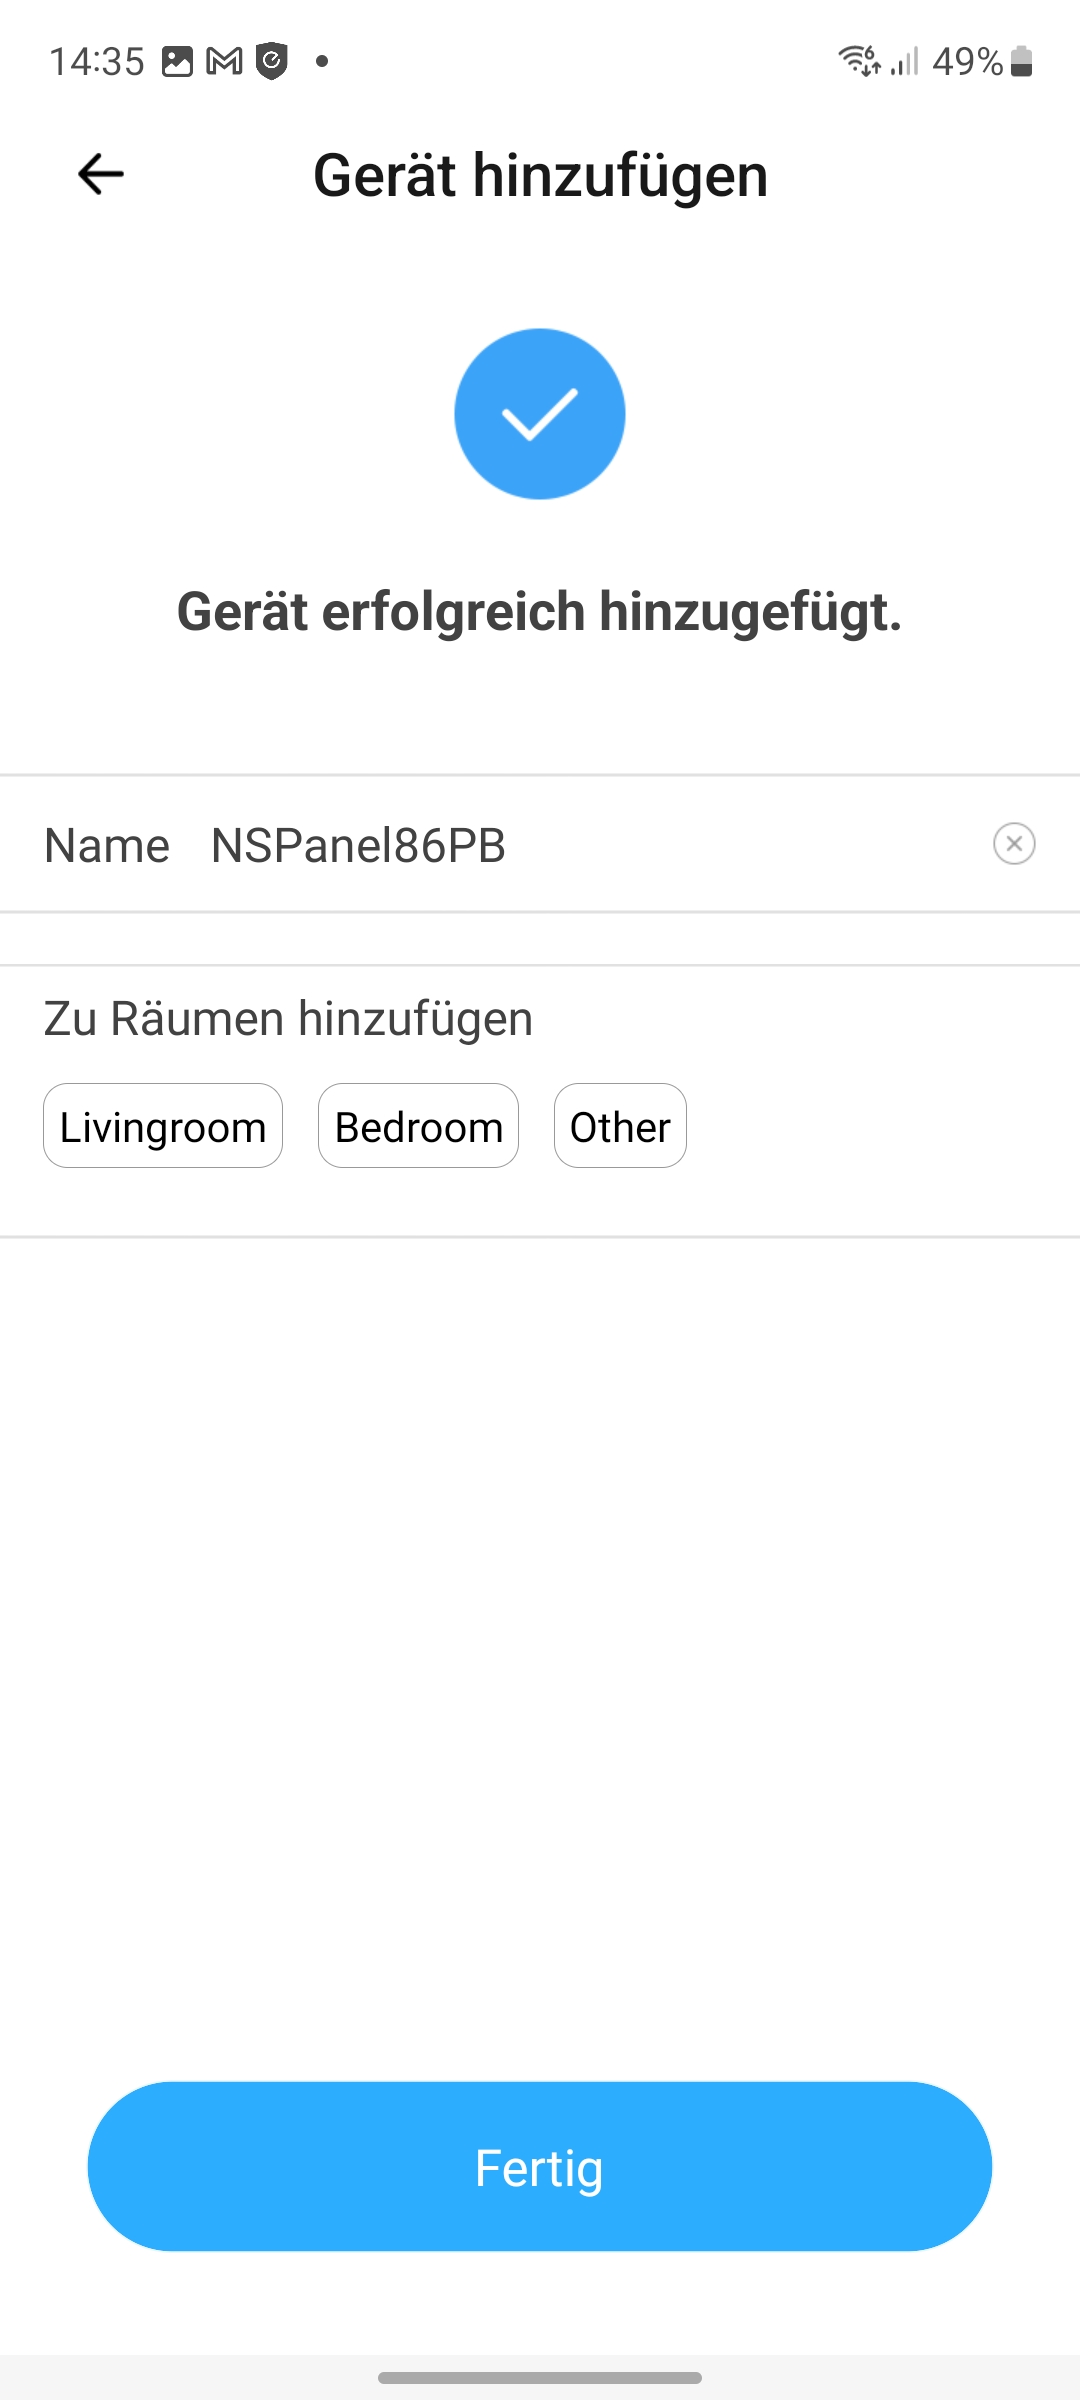Image resolution: width=1080 pixels, height=2400 pixels.
Task: Go back using the arrow icon
Action: (x=101, y=174)
